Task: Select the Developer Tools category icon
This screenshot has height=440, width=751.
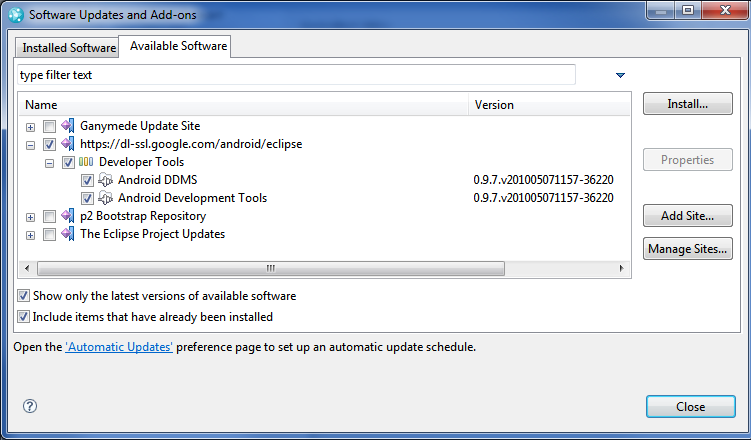Action: 86,162
